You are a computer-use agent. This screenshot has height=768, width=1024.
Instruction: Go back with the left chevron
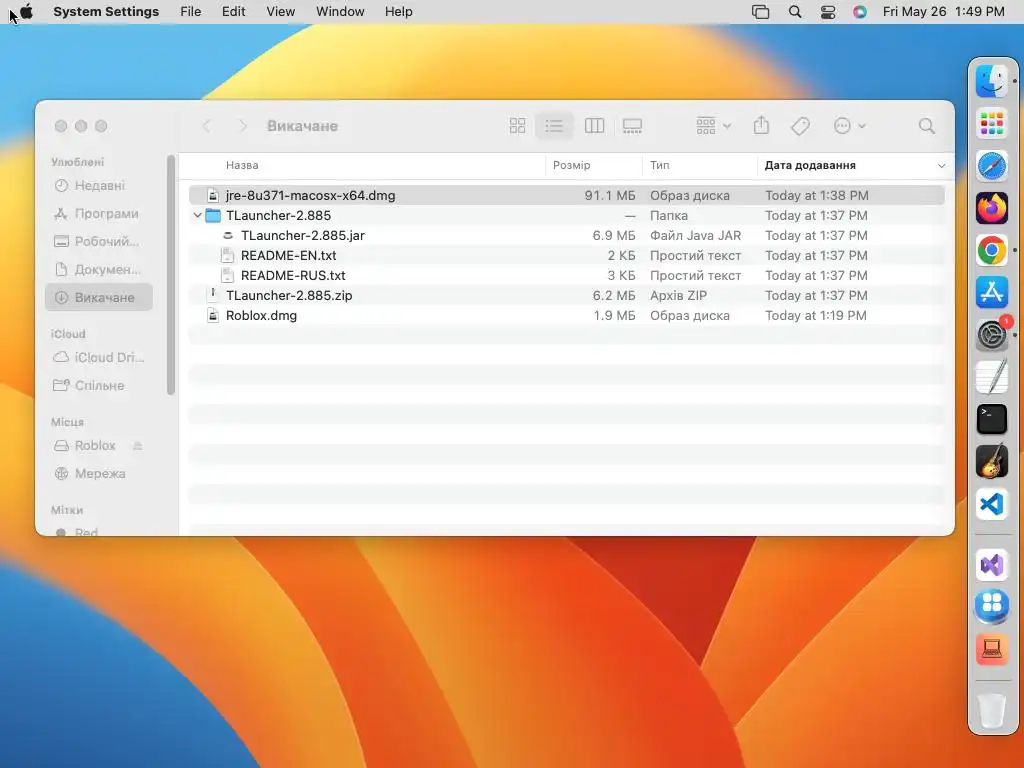pyautogui.click(x=207, y=125)
